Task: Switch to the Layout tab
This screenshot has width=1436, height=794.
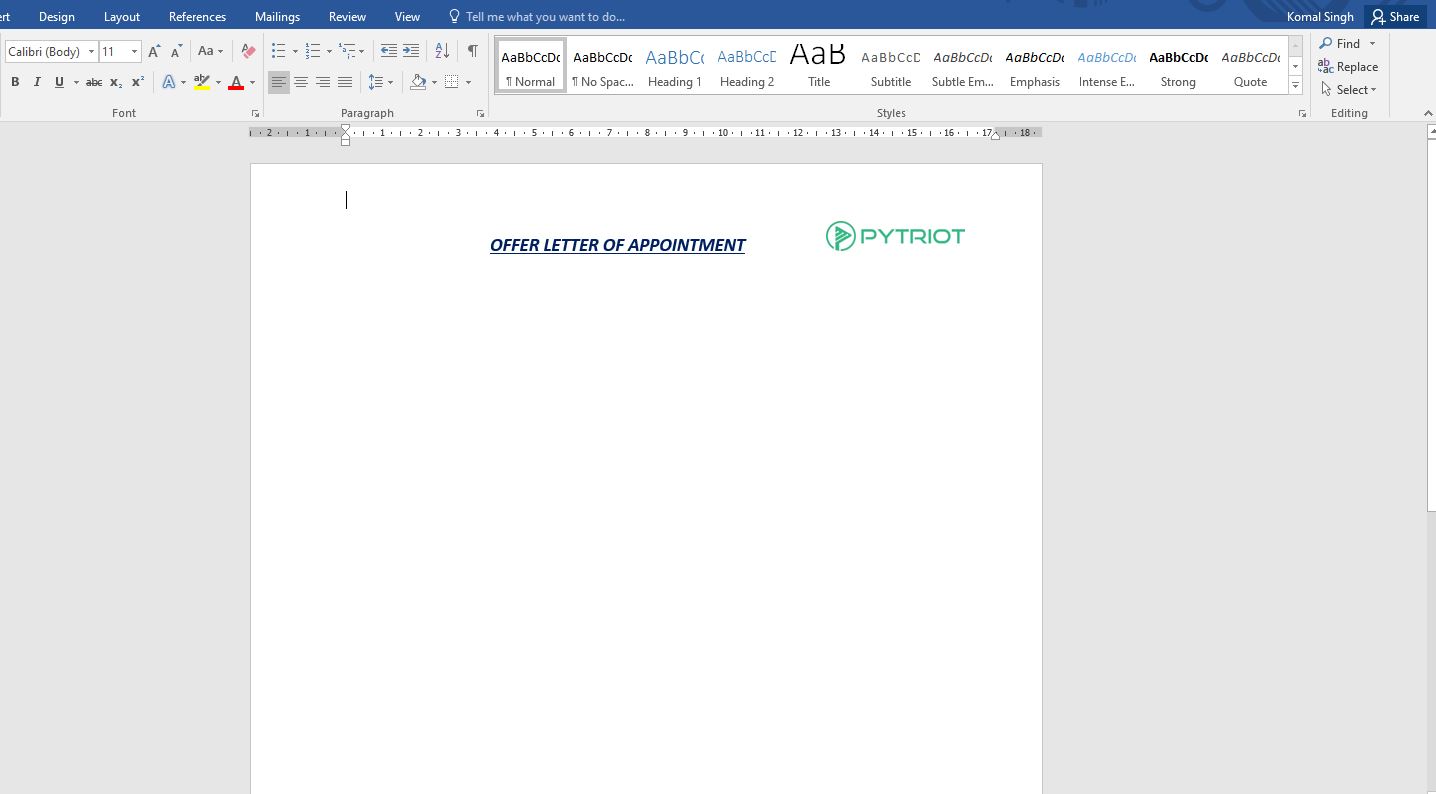Action: [122, 17]
